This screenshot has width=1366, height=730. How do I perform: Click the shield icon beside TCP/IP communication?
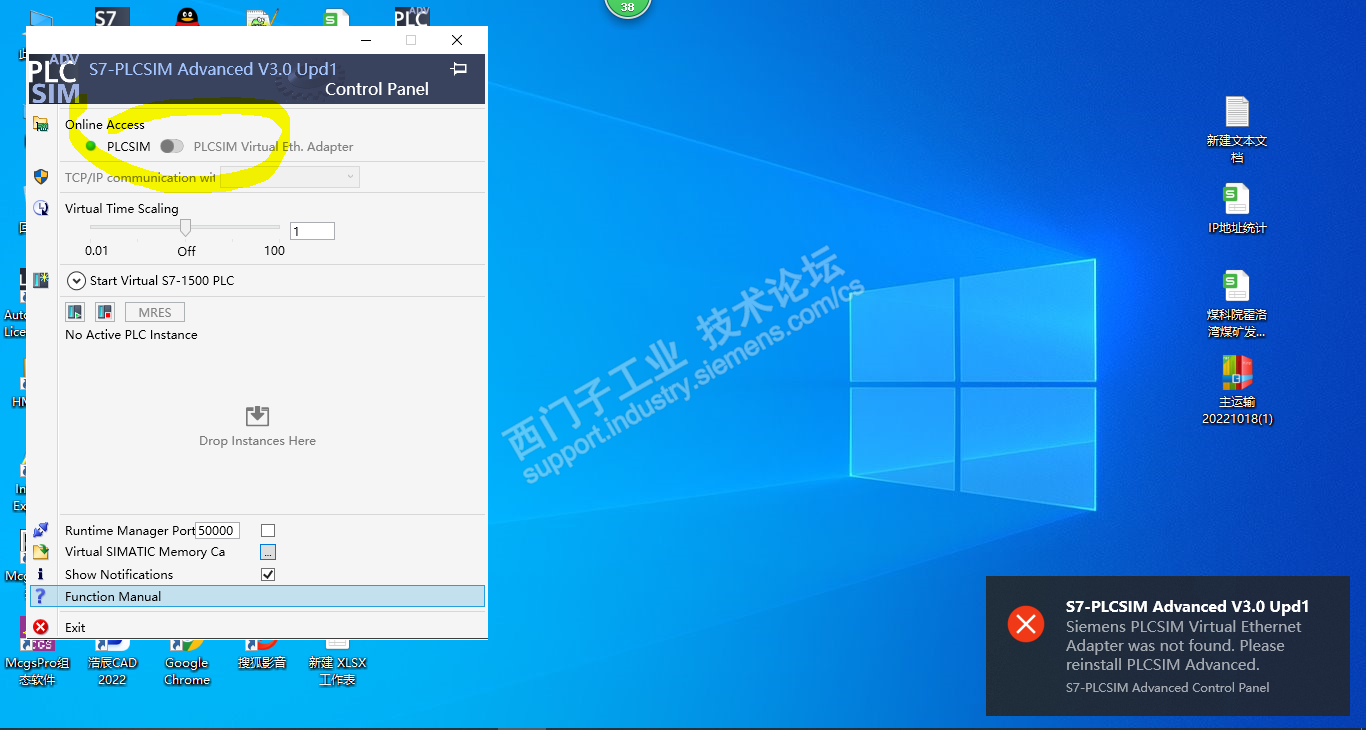coord(41,177)
